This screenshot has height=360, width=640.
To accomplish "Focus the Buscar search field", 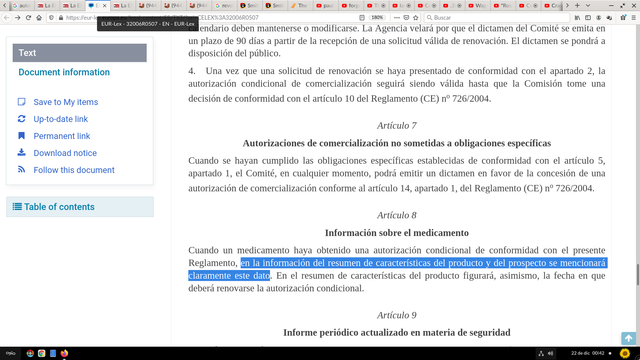I will (497, 18).
